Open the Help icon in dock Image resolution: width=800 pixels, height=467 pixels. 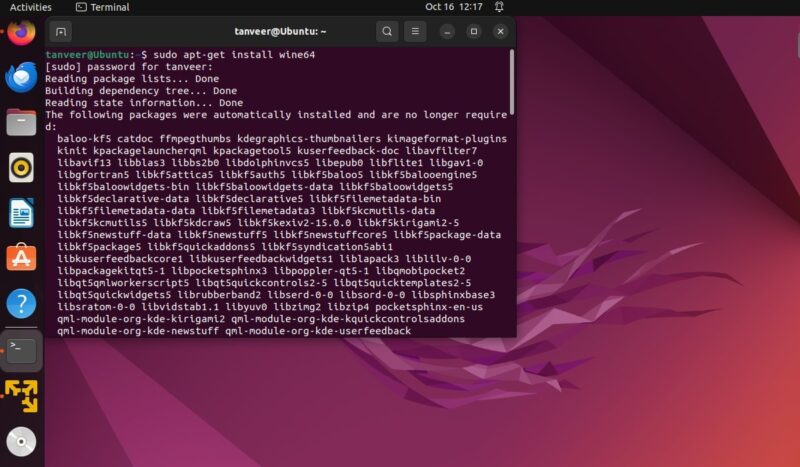coord(21,304)
